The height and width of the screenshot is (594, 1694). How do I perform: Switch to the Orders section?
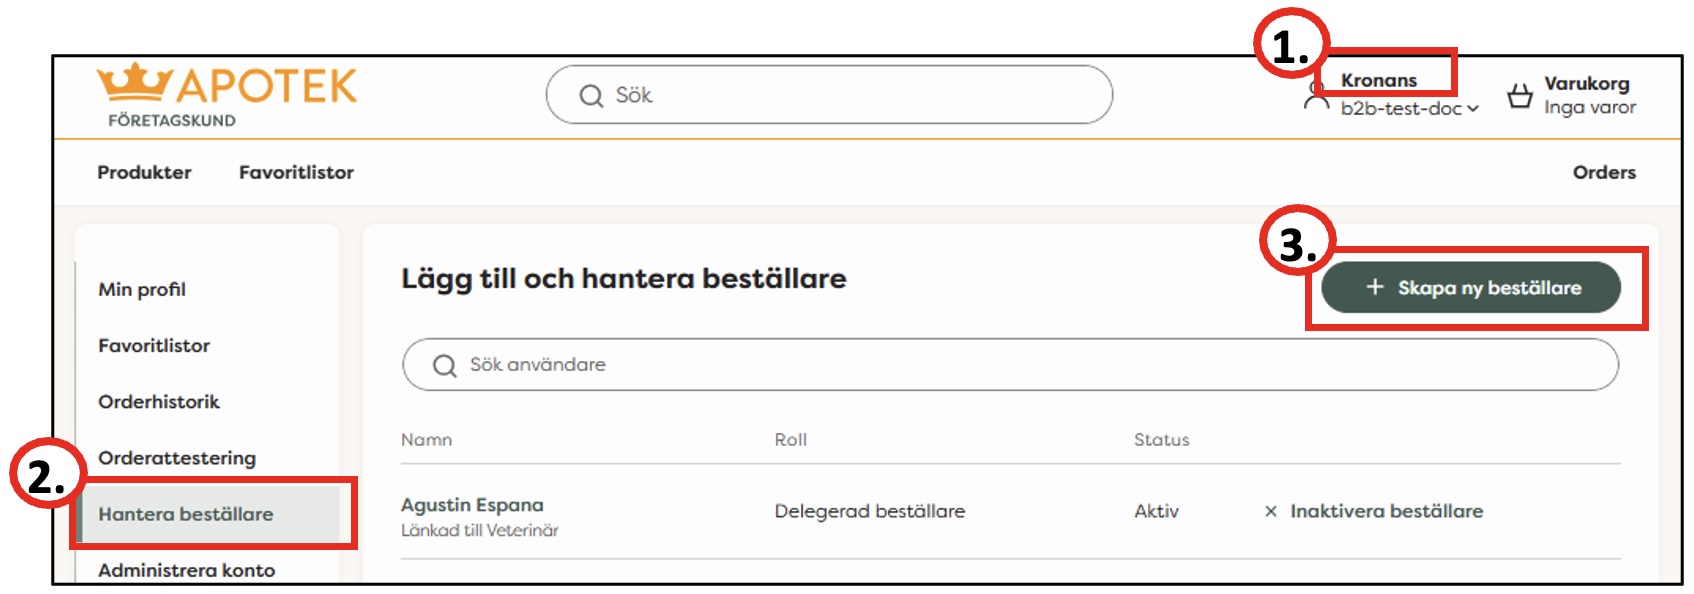coord(1604,172)
